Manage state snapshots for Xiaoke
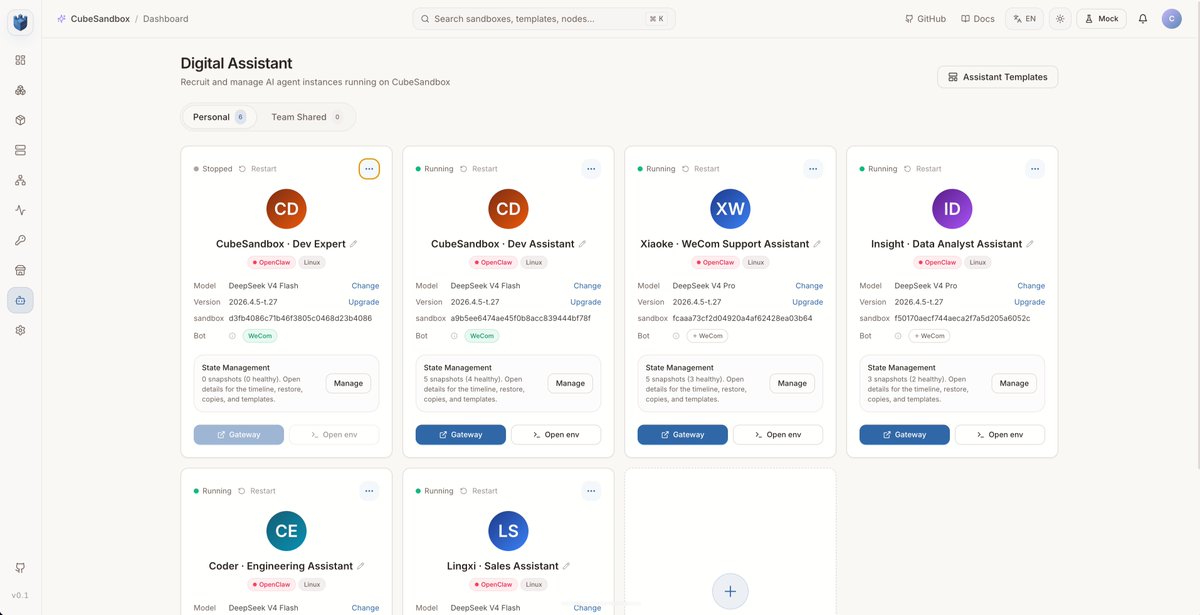This screenshot has height=615, width=1200. (x=792, y=383)
